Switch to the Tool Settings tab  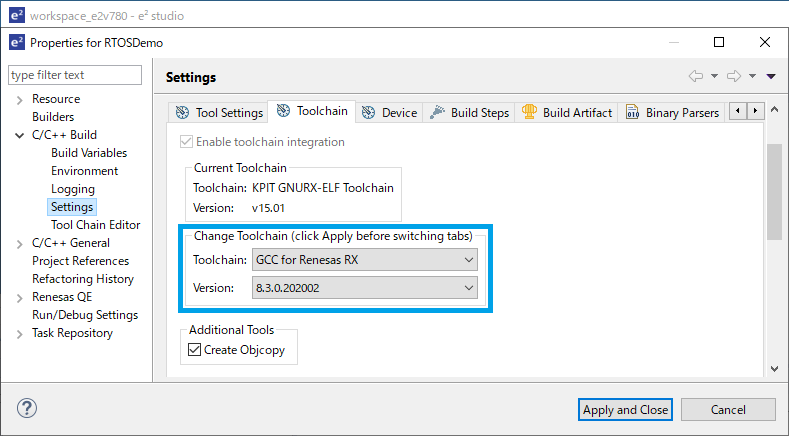click(219, 112)
